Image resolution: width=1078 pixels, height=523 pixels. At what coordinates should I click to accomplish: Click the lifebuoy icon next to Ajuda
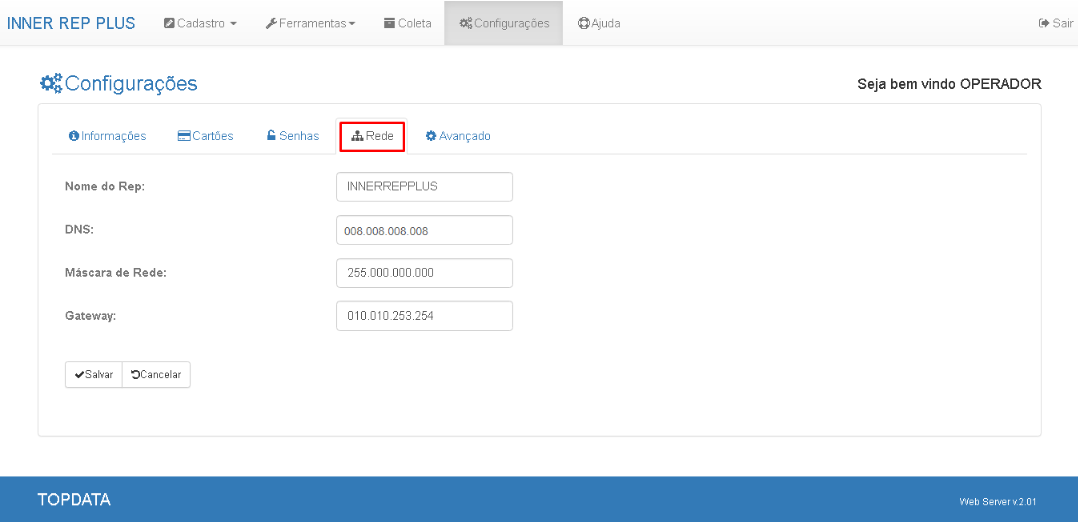[x=584, y=23]
